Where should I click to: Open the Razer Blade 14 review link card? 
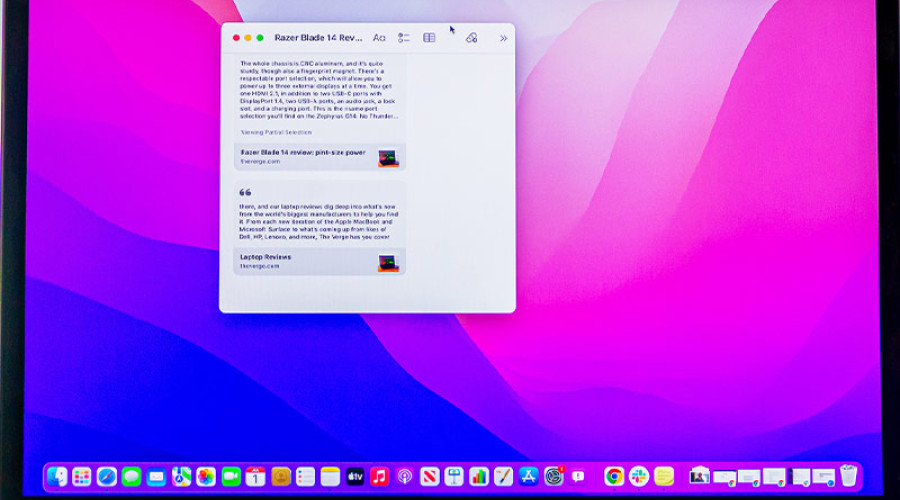[x=320, y=157]
